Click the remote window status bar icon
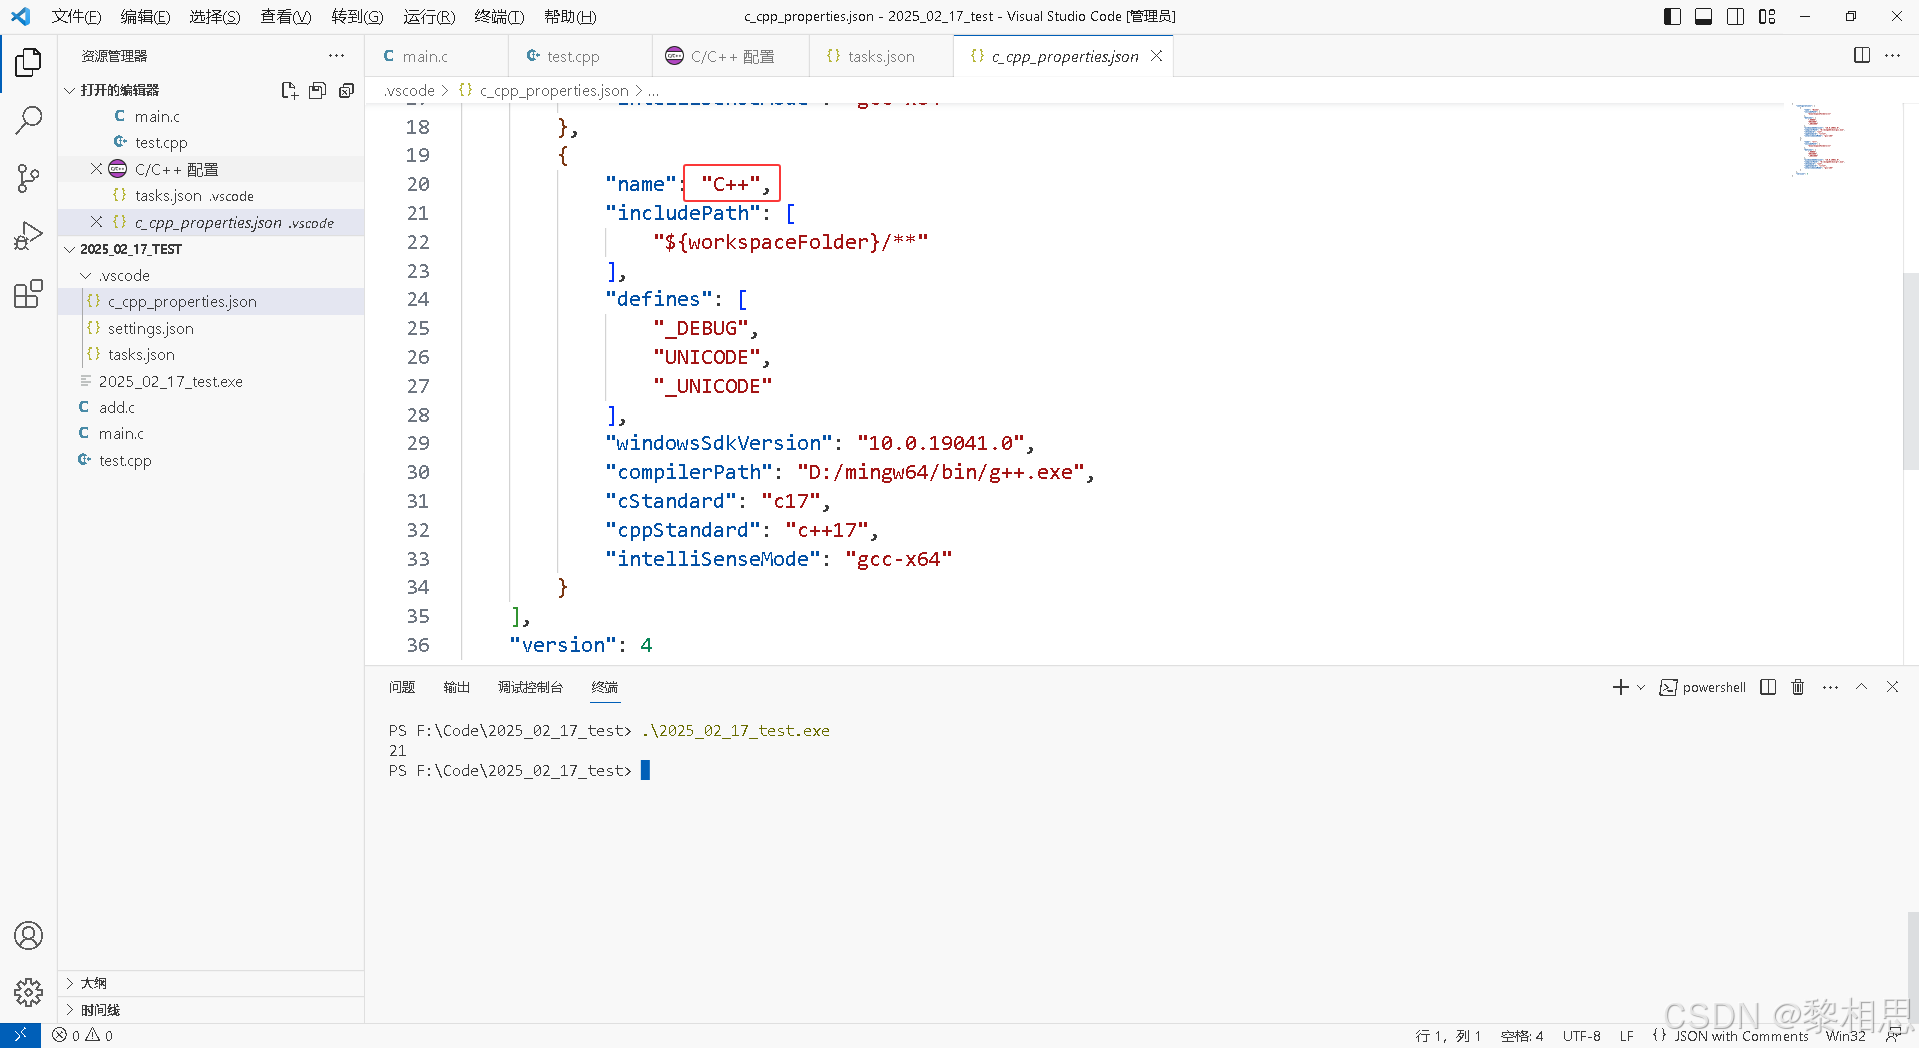This screenshot has height=1048, width=1919. [20, 1036]
